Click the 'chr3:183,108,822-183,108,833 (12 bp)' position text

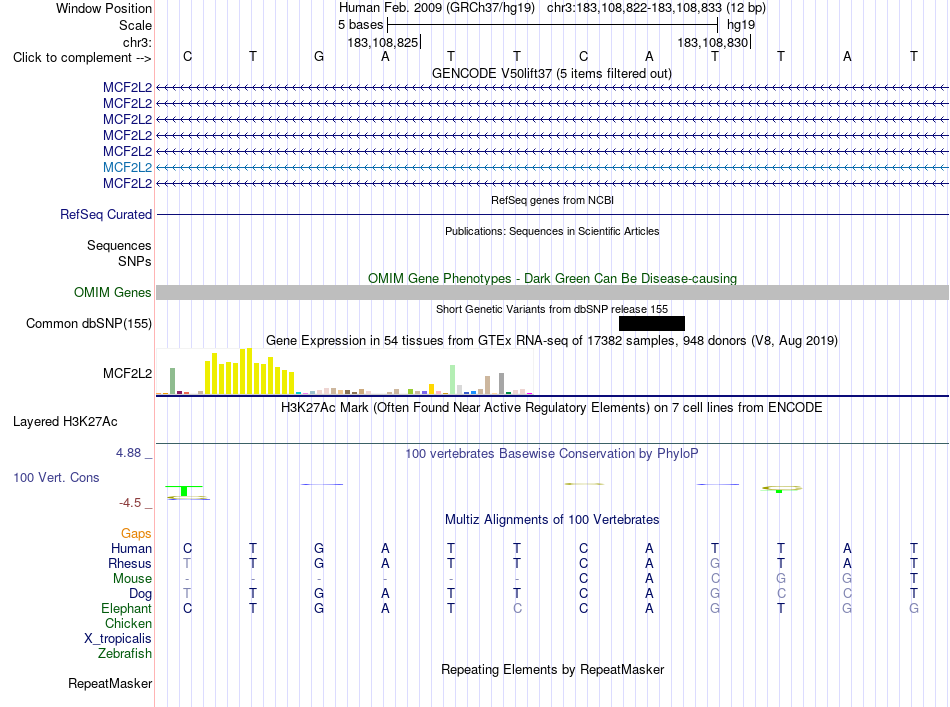pos(656,8)
